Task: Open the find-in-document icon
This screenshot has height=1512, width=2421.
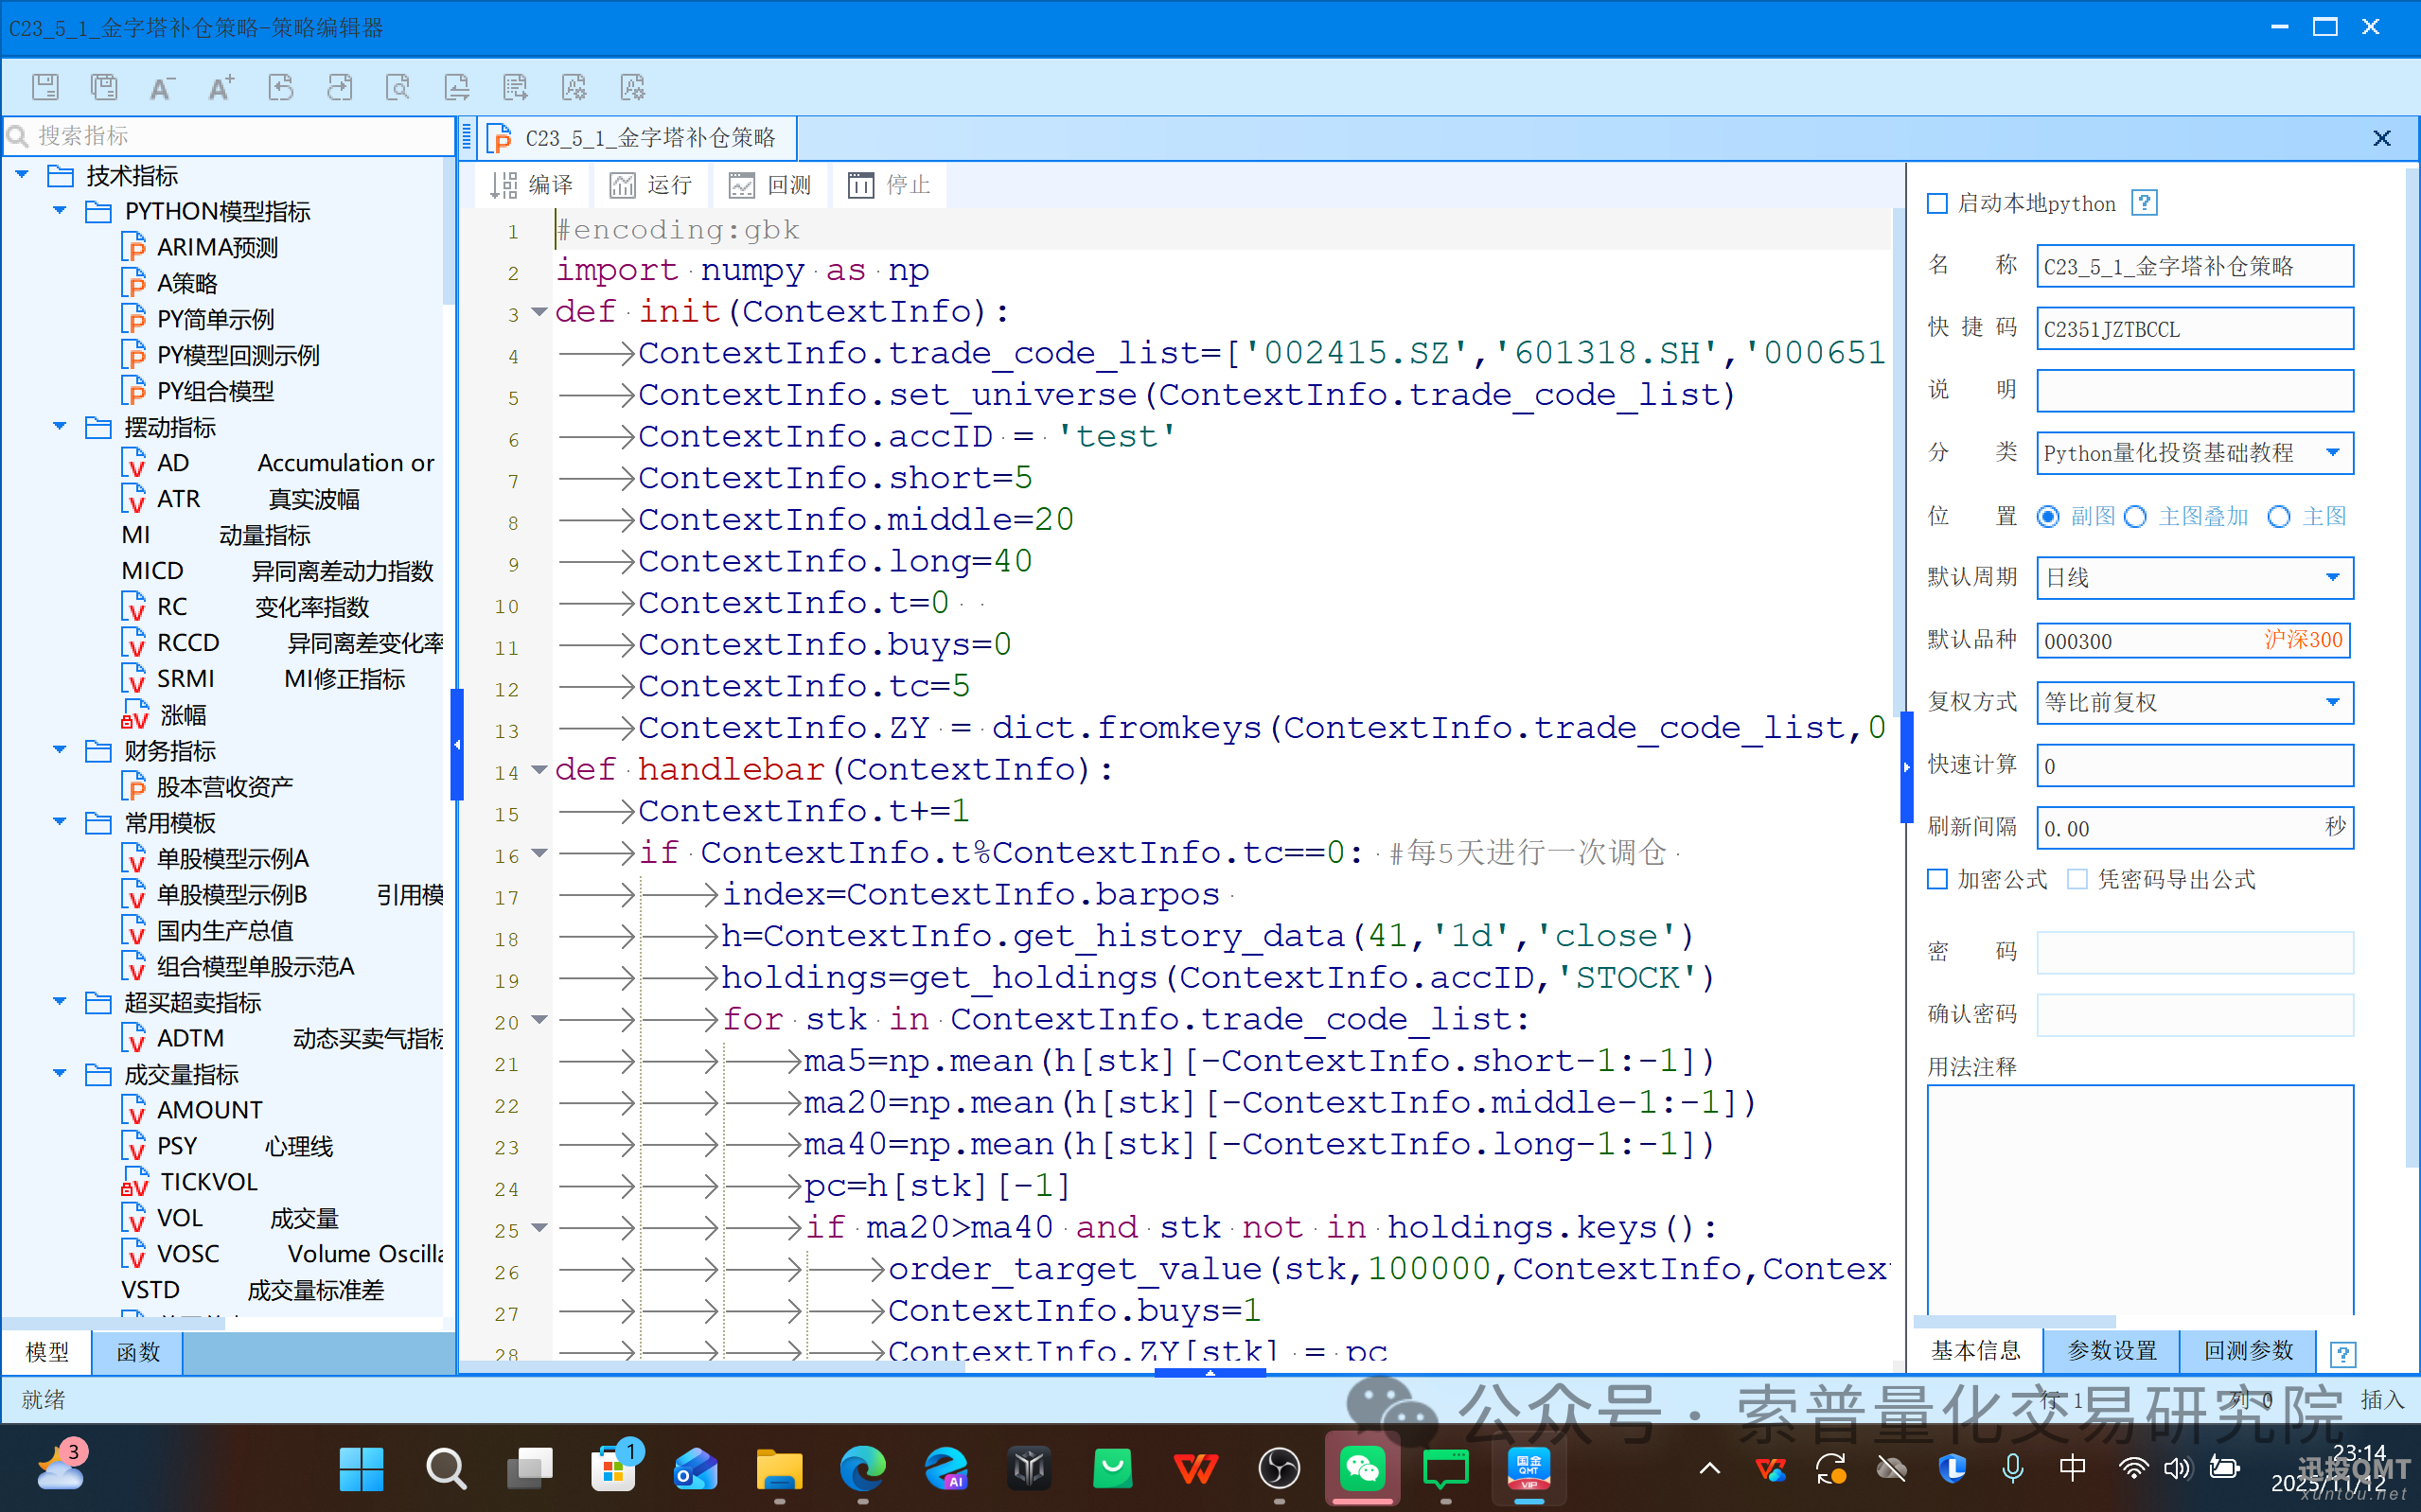Action: (398, 87)
